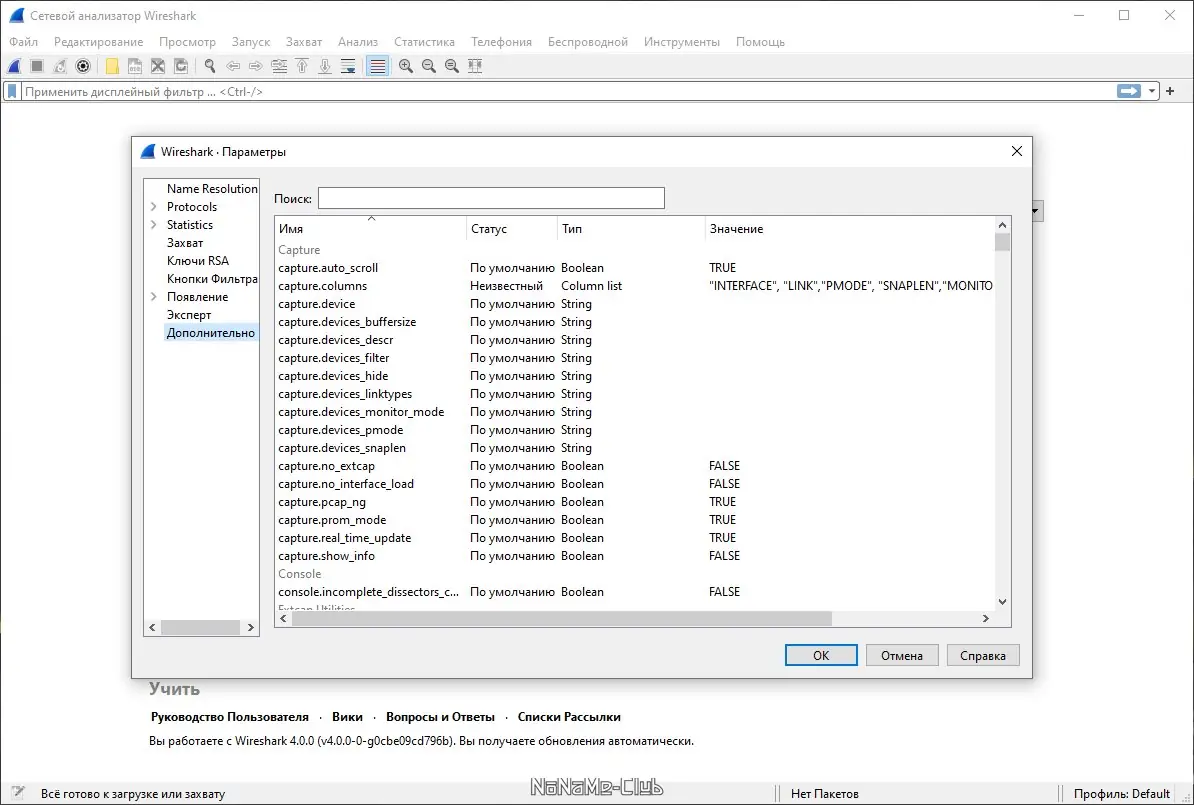Viewport: 1194px width, 805px height.
Task: Toggle packet colorization in toolbar
Action: point(378,66)
